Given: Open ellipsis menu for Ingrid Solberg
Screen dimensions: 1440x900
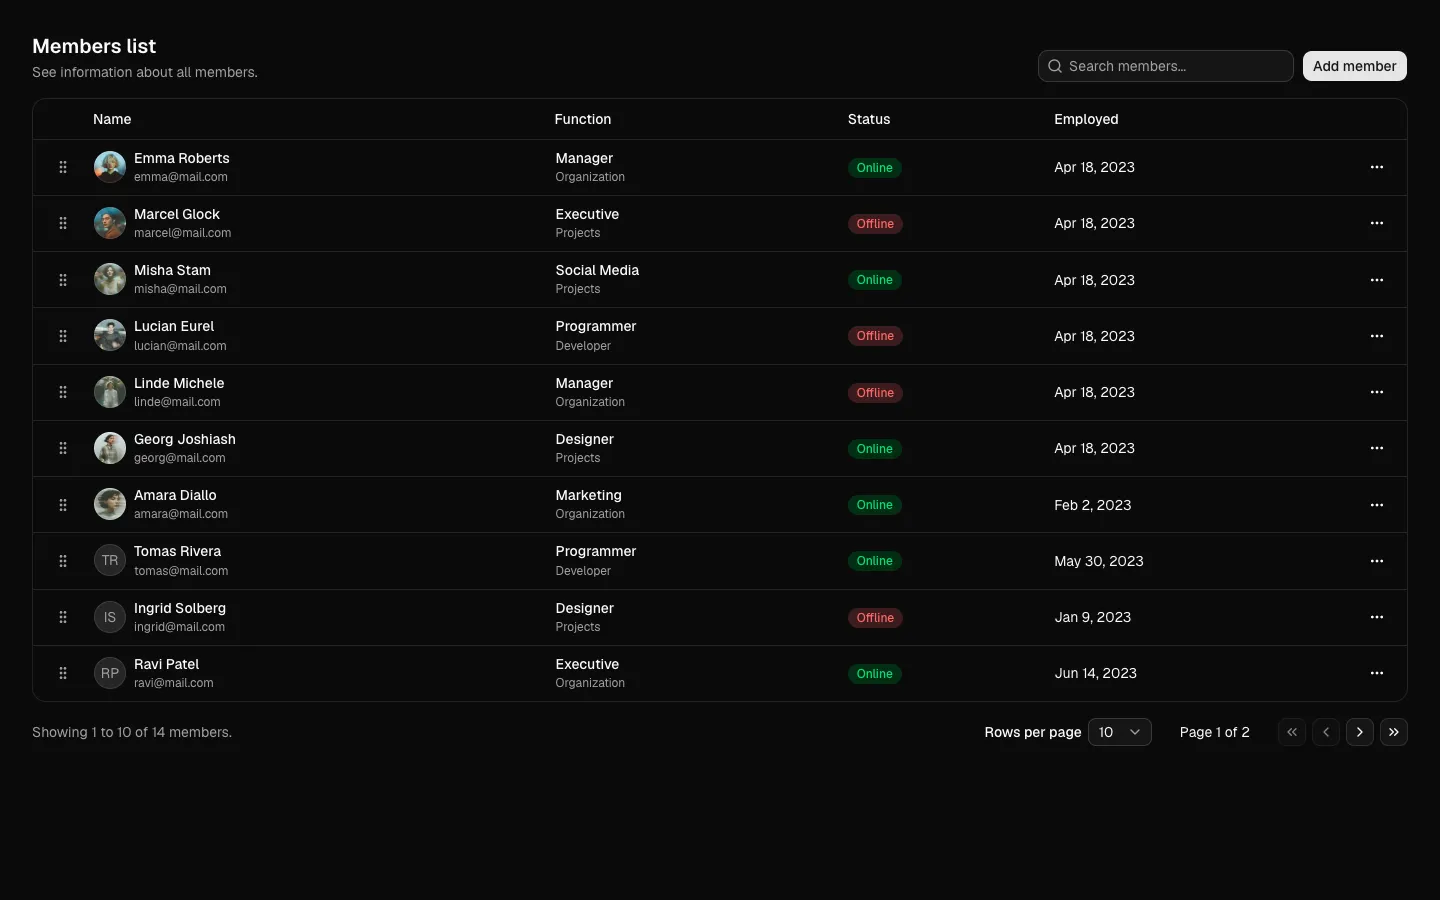Looking at the screenshot, I should 1377,617.
